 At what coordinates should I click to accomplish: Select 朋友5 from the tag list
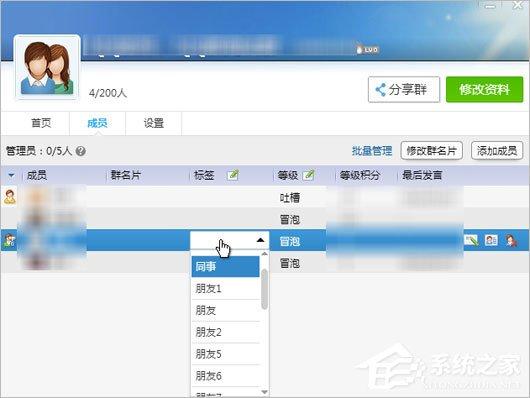225,354
